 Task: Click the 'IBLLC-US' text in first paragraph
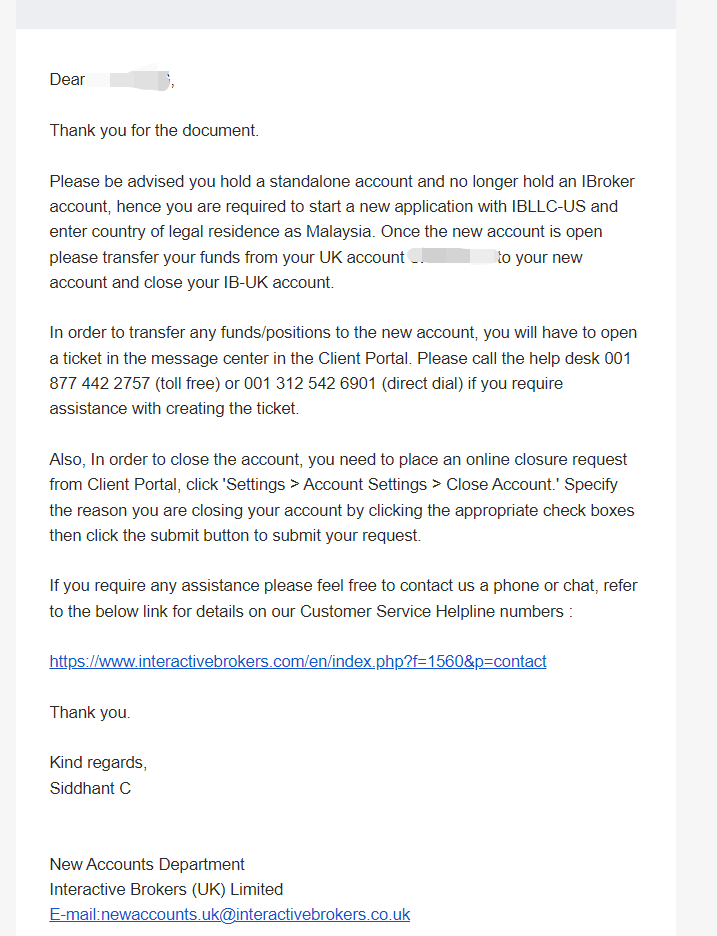[x=549, y=206]
